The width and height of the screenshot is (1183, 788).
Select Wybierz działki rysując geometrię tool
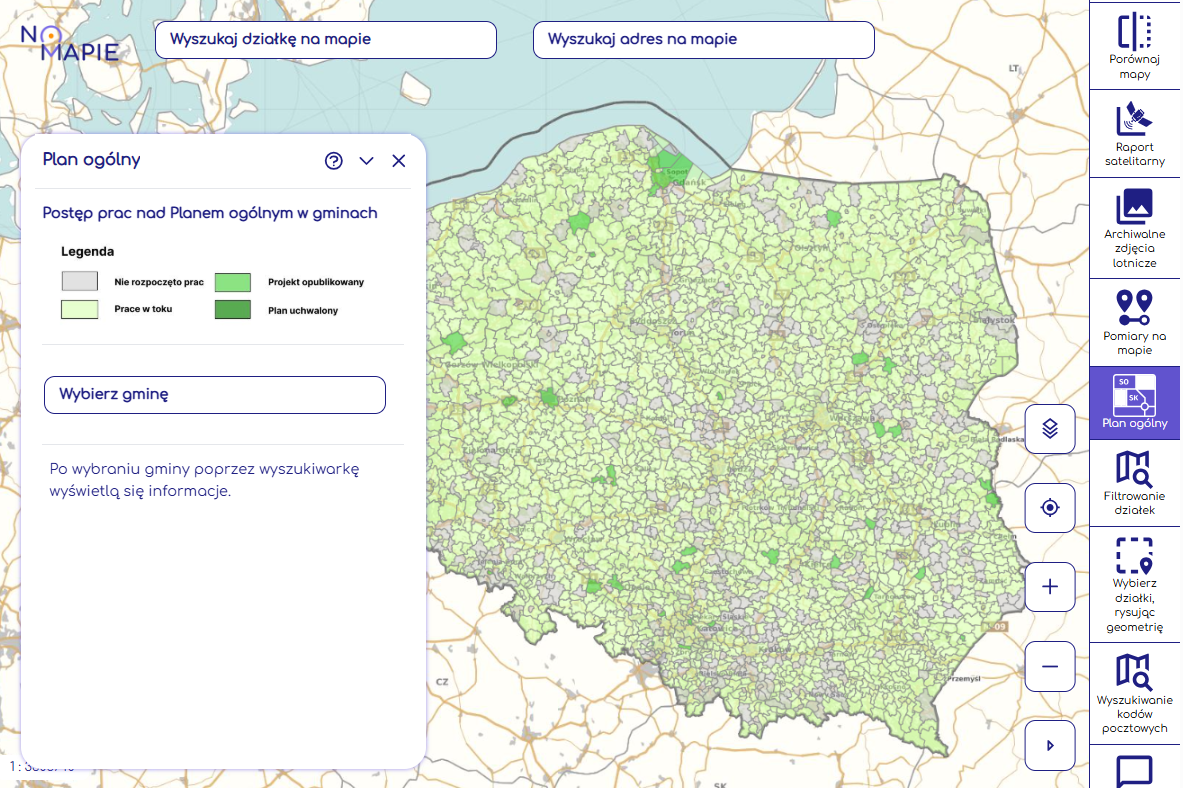tap(1134, 583)
